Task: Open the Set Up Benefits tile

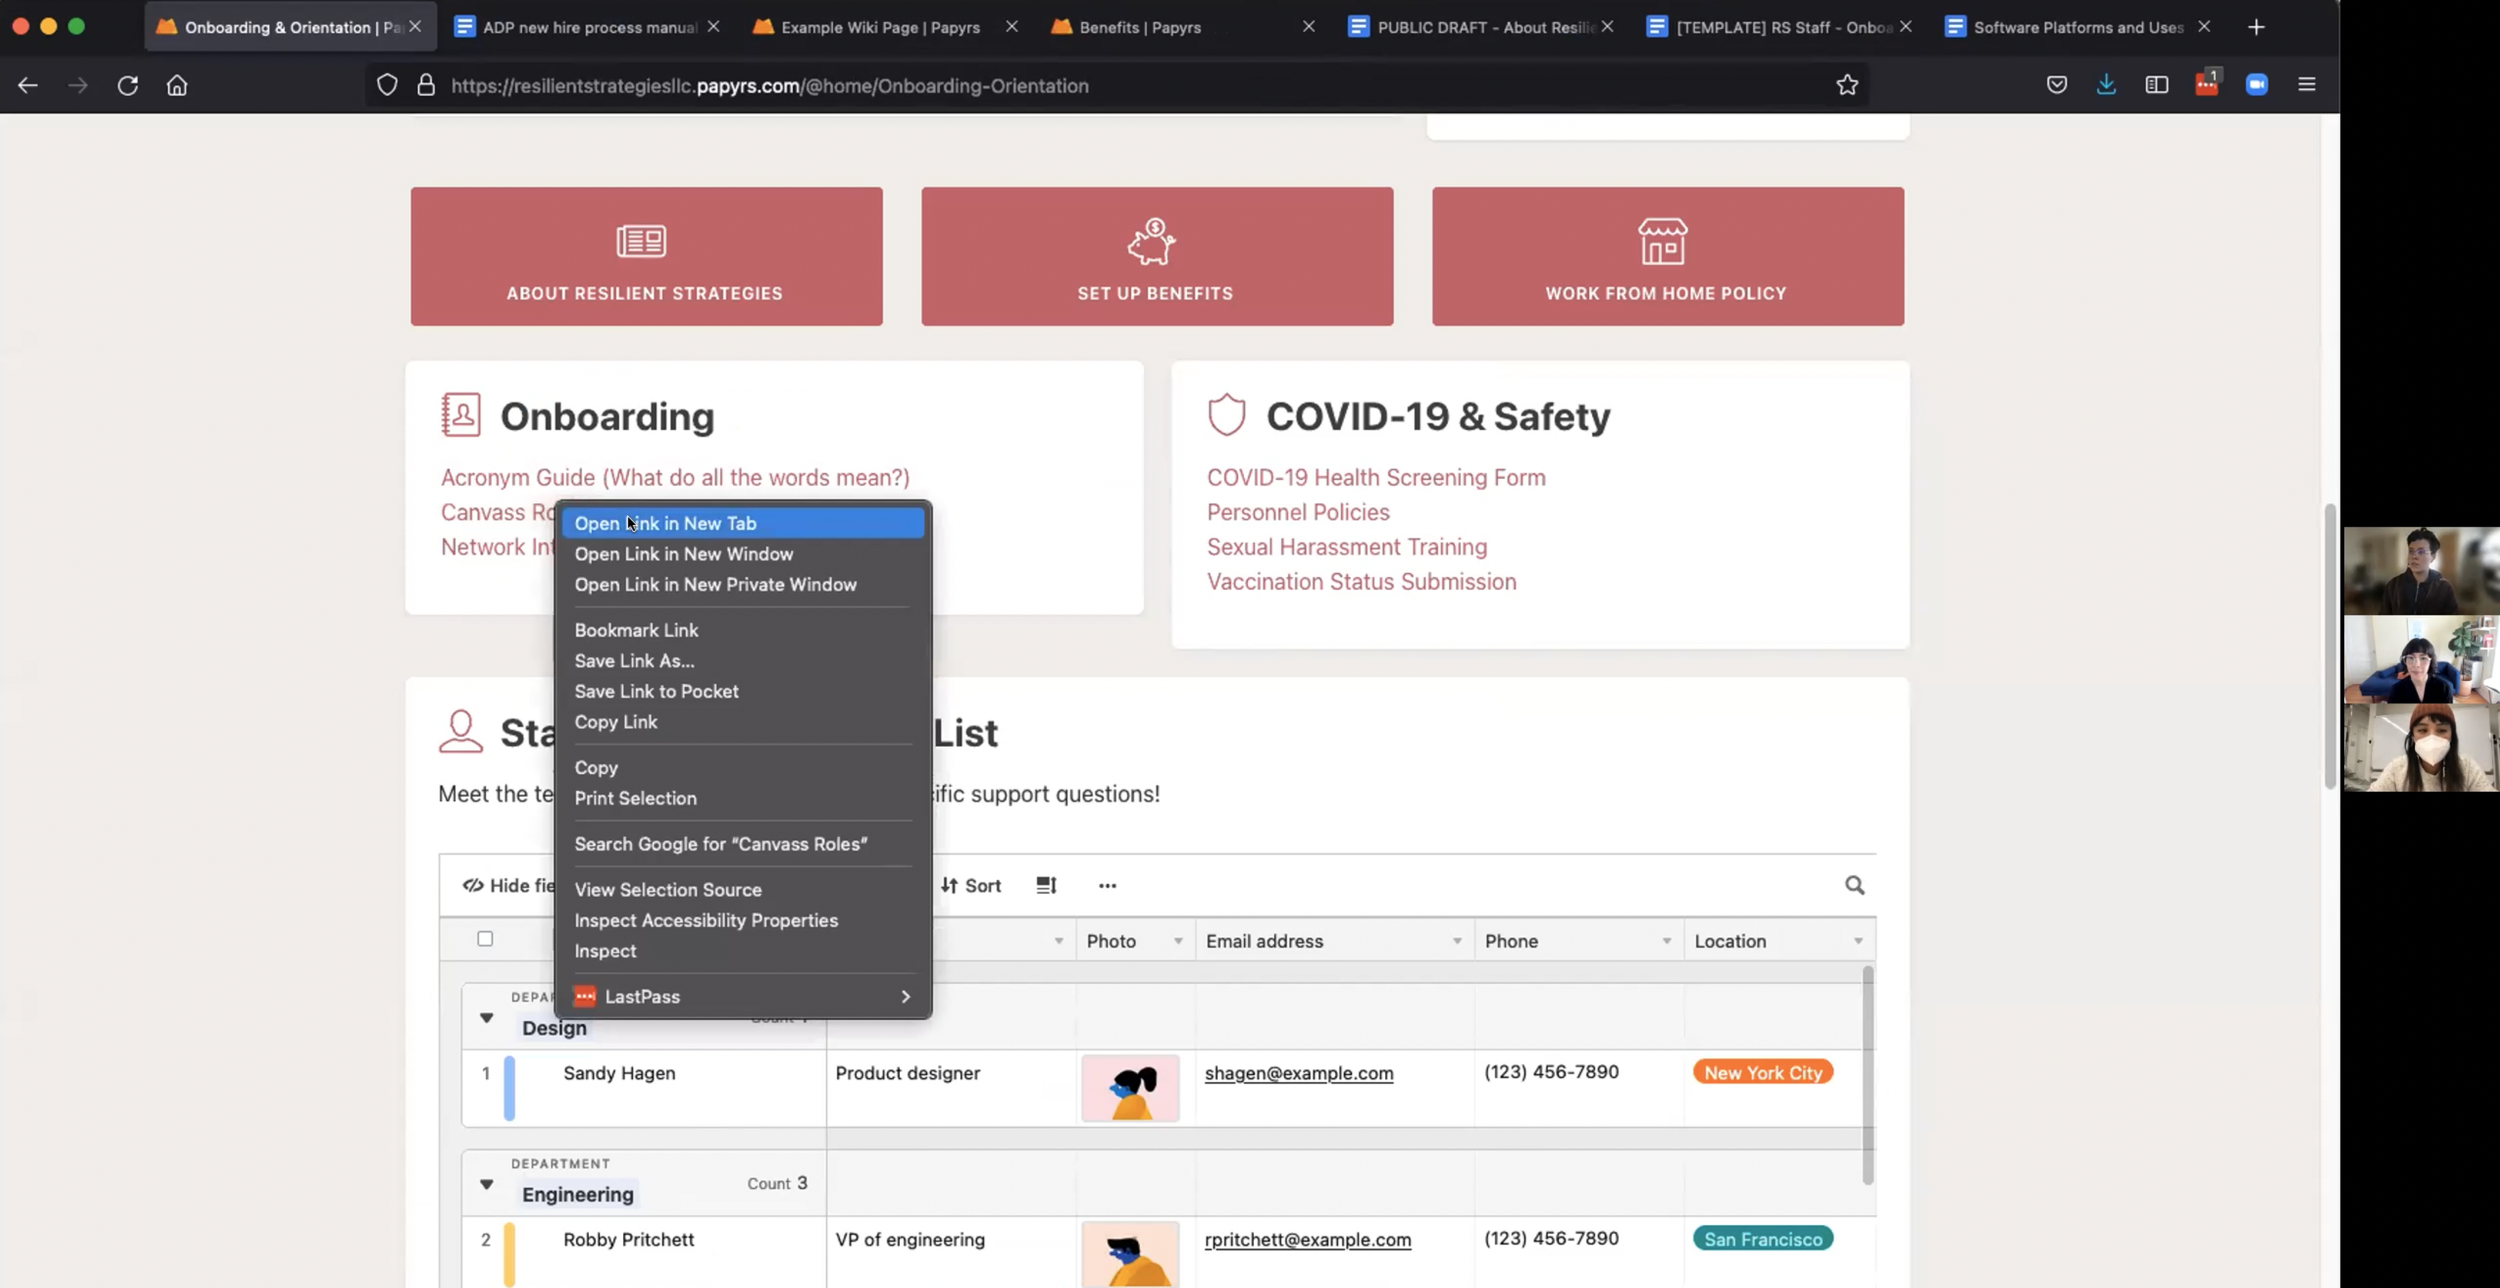Action: pos(1156,256)
